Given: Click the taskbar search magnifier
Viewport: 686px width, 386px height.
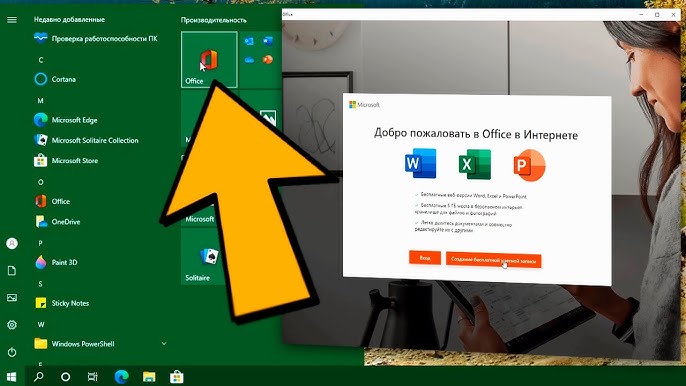Looking at the screenshot, I should click(x=38, y=376).
